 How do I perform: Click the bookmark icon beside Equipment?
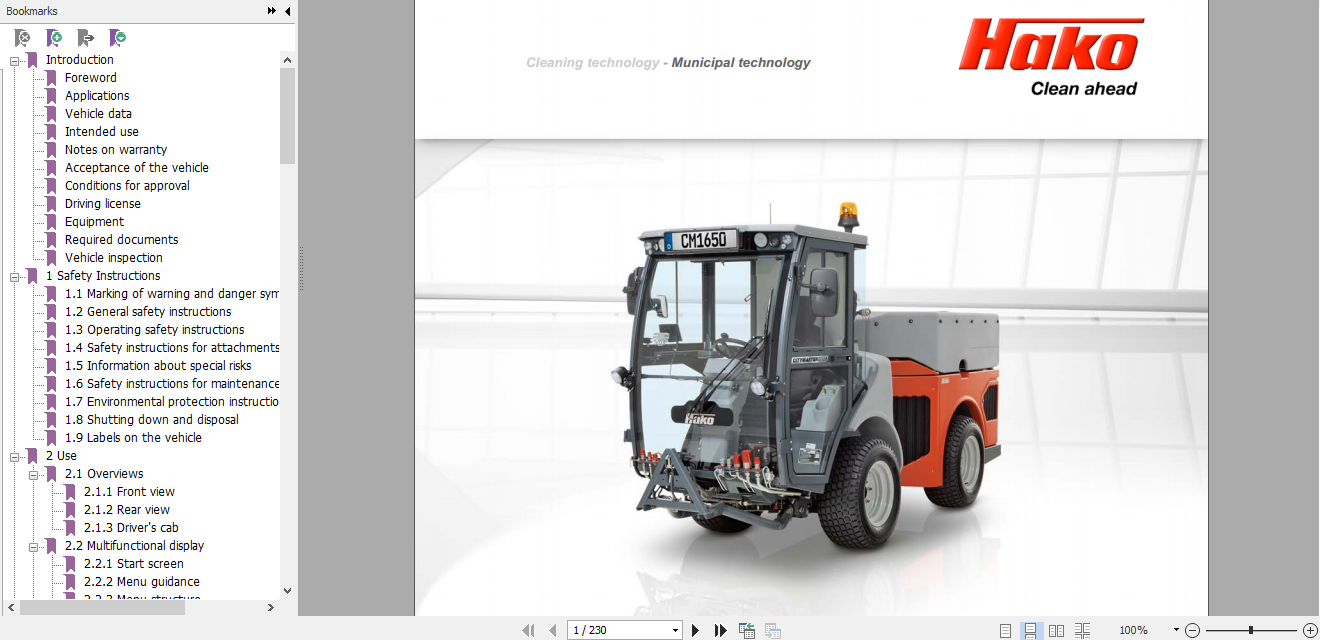(x=52, y=222)
